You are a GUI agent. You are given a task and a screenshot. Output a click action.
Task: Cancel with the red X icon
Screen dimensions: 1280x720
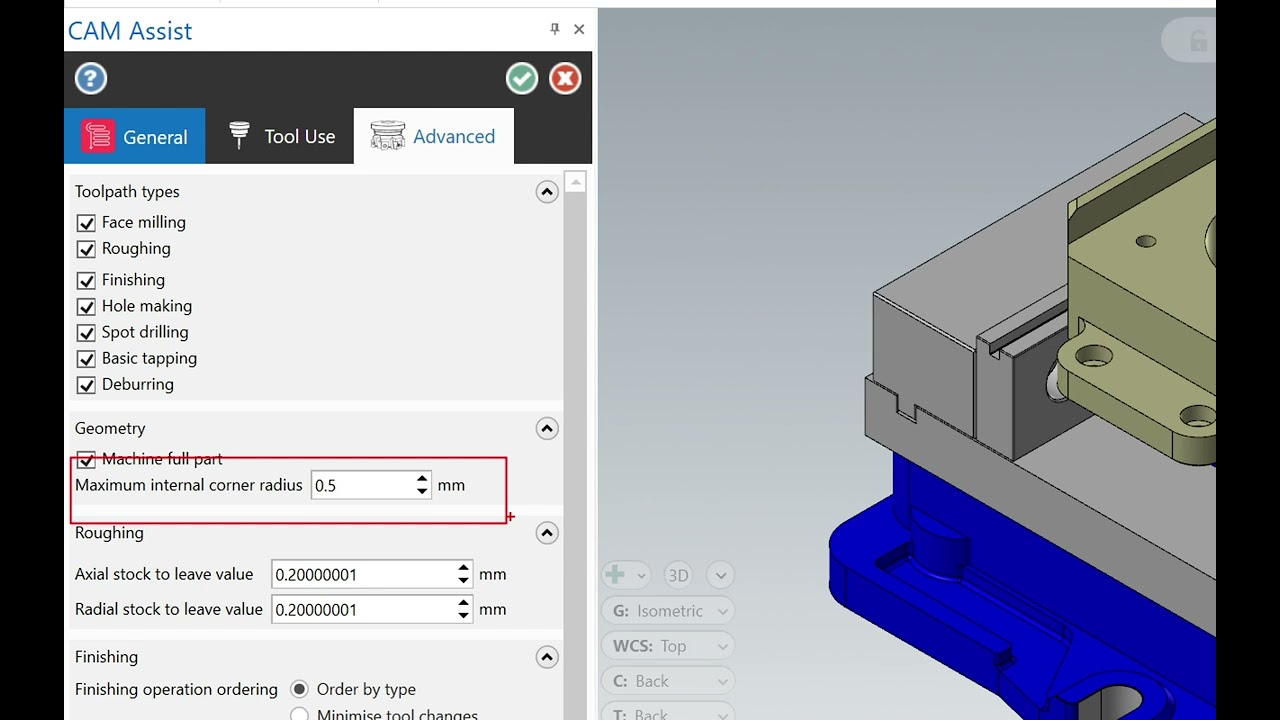click(x=565, y=79)
